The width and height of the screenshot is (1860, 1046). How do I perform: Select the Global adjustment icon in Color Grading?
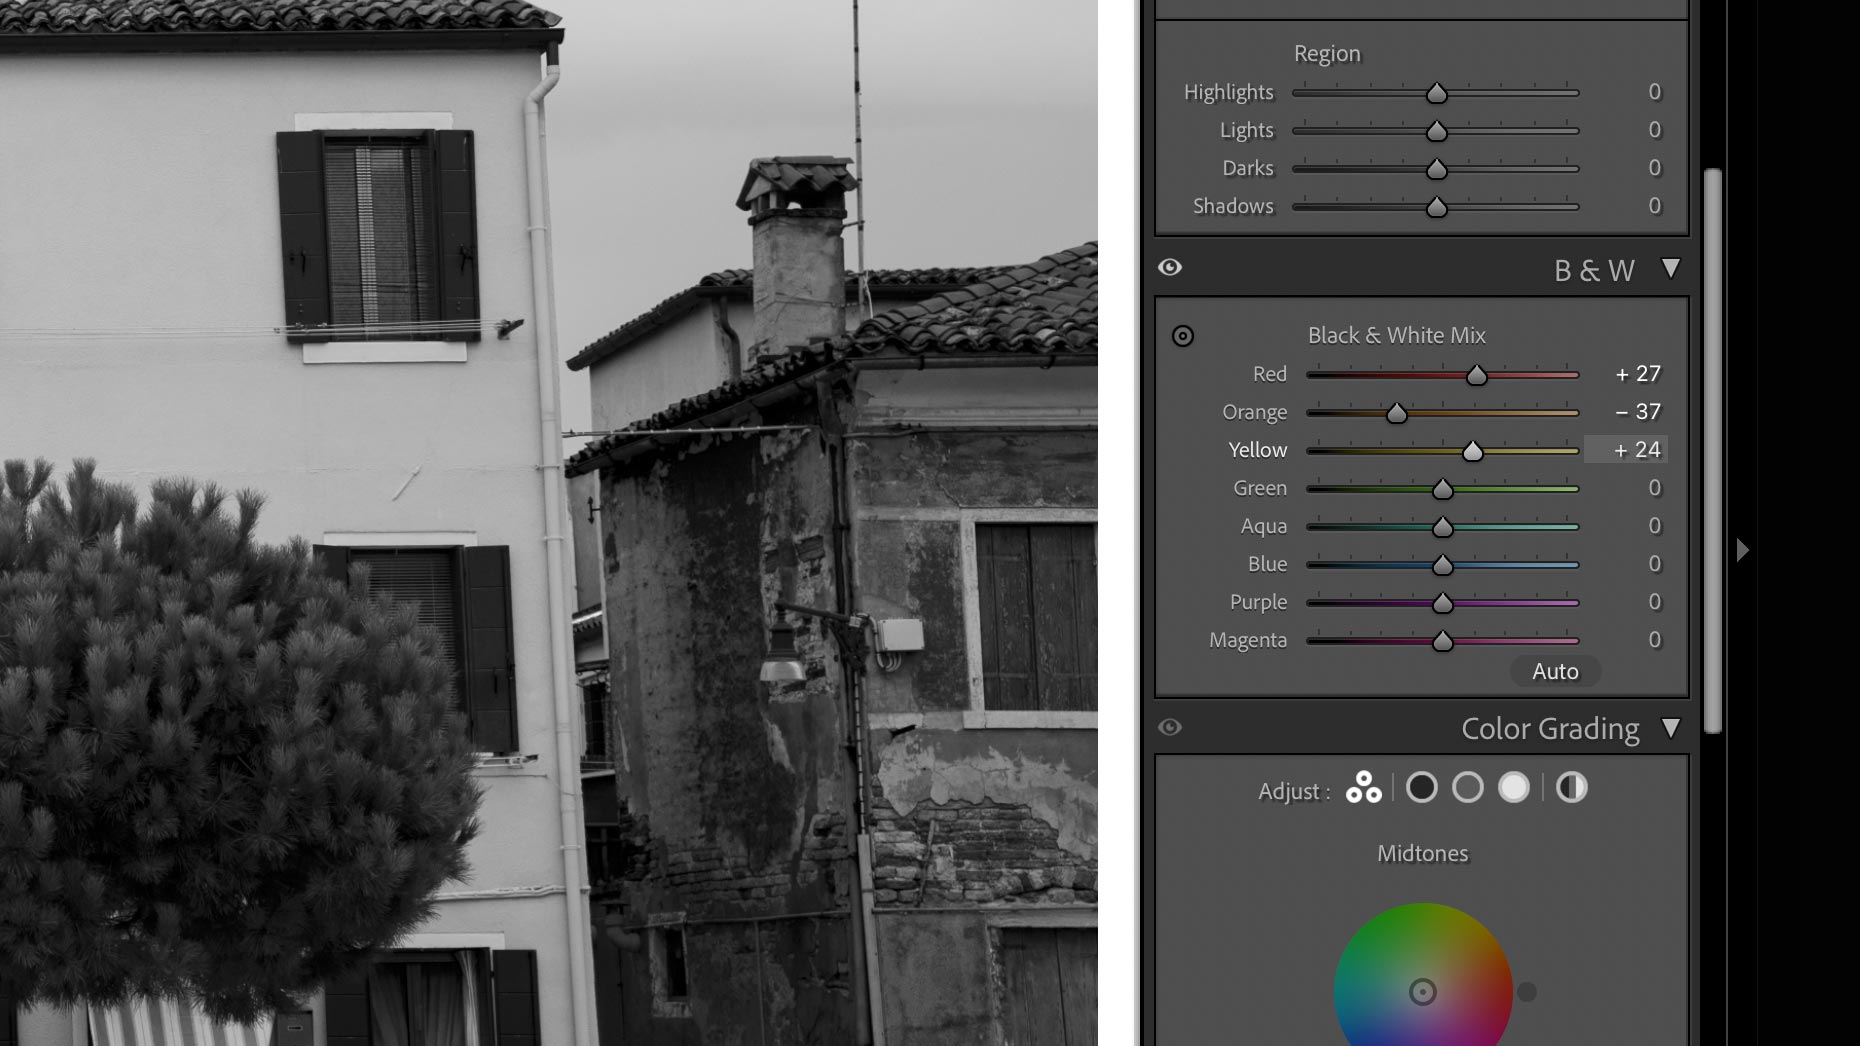pos(1573,787)
